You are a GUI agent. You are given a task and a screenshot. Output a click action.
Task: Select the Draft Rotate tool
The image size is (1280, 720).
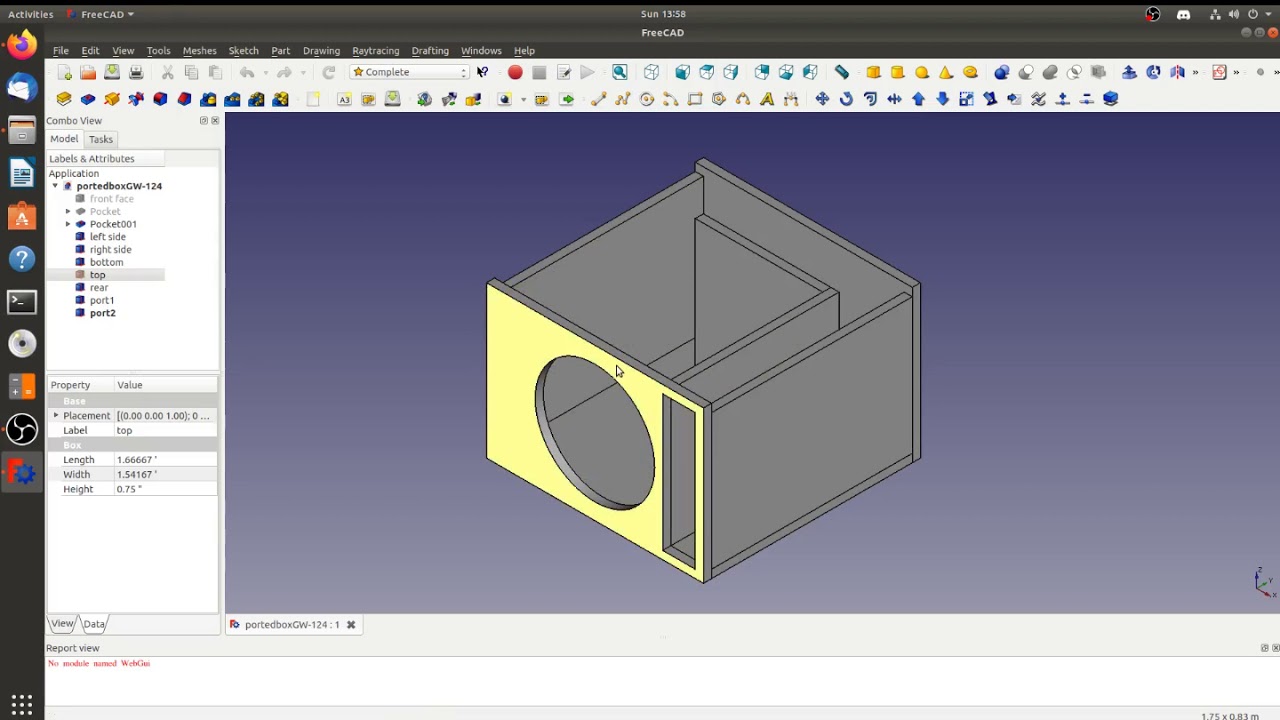[x=846, y=99]
